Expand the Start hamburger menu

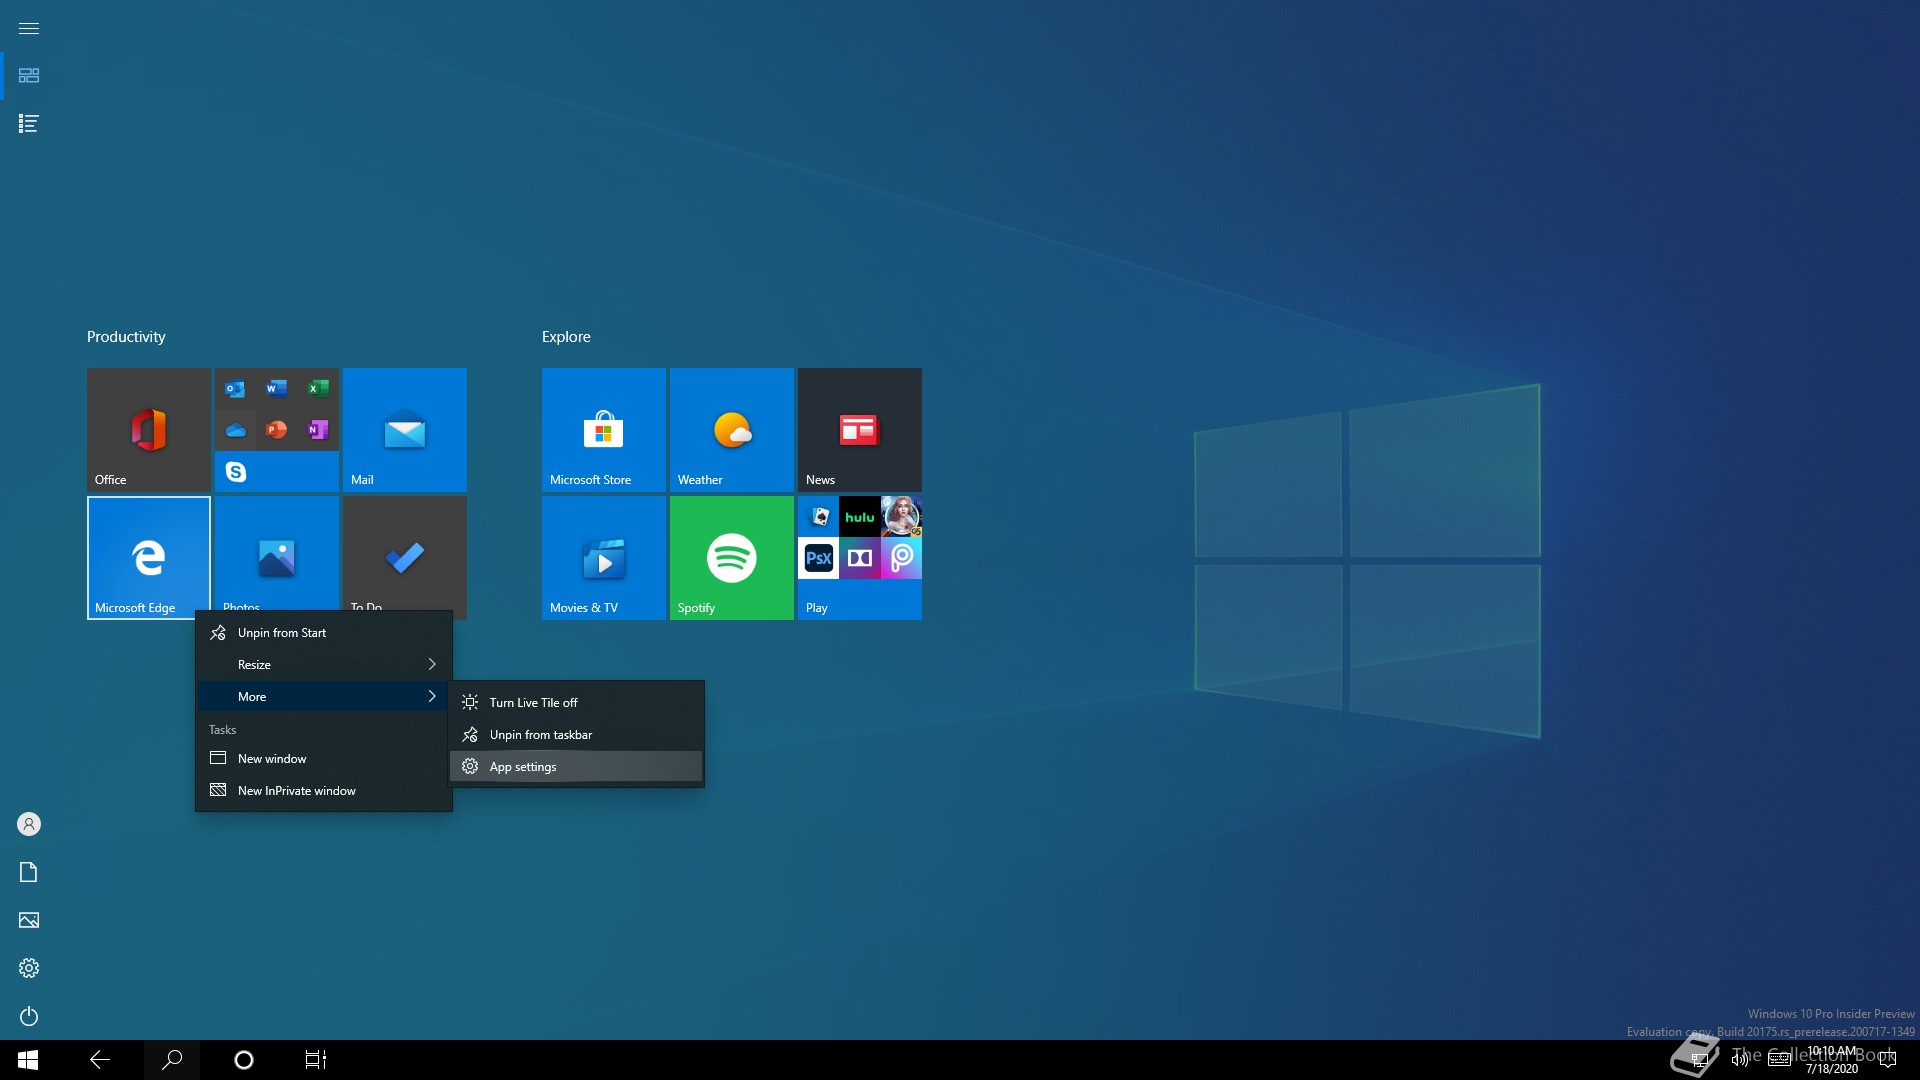[29, 28]
